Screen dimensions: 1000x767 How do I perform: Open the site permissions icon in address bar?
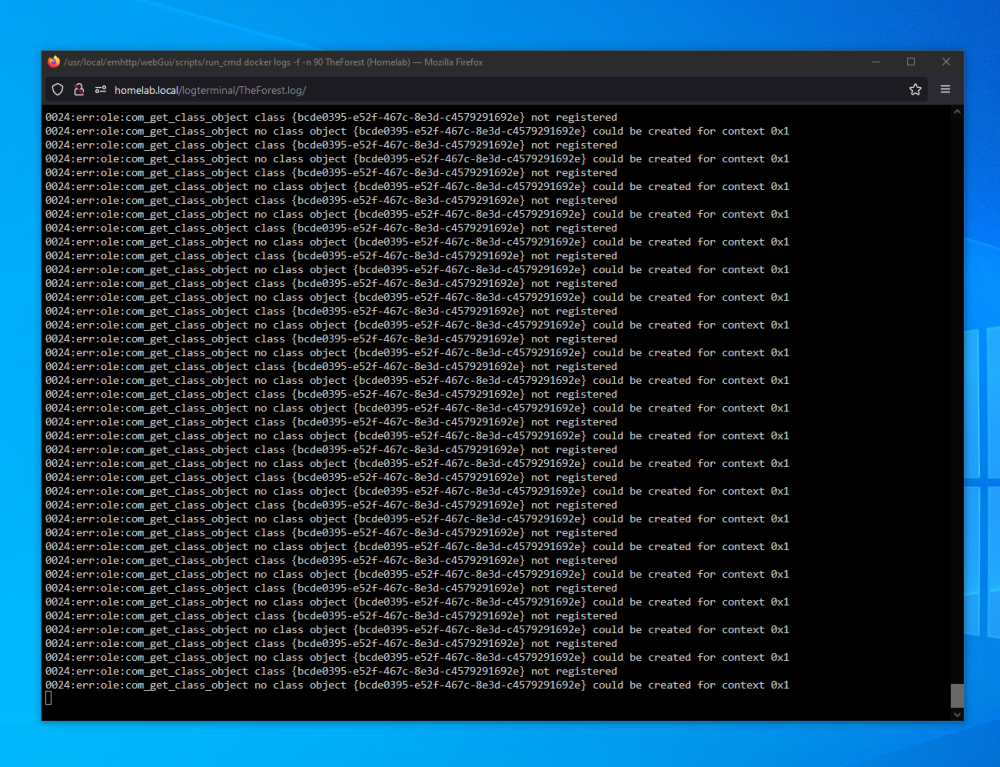[100, 90]
